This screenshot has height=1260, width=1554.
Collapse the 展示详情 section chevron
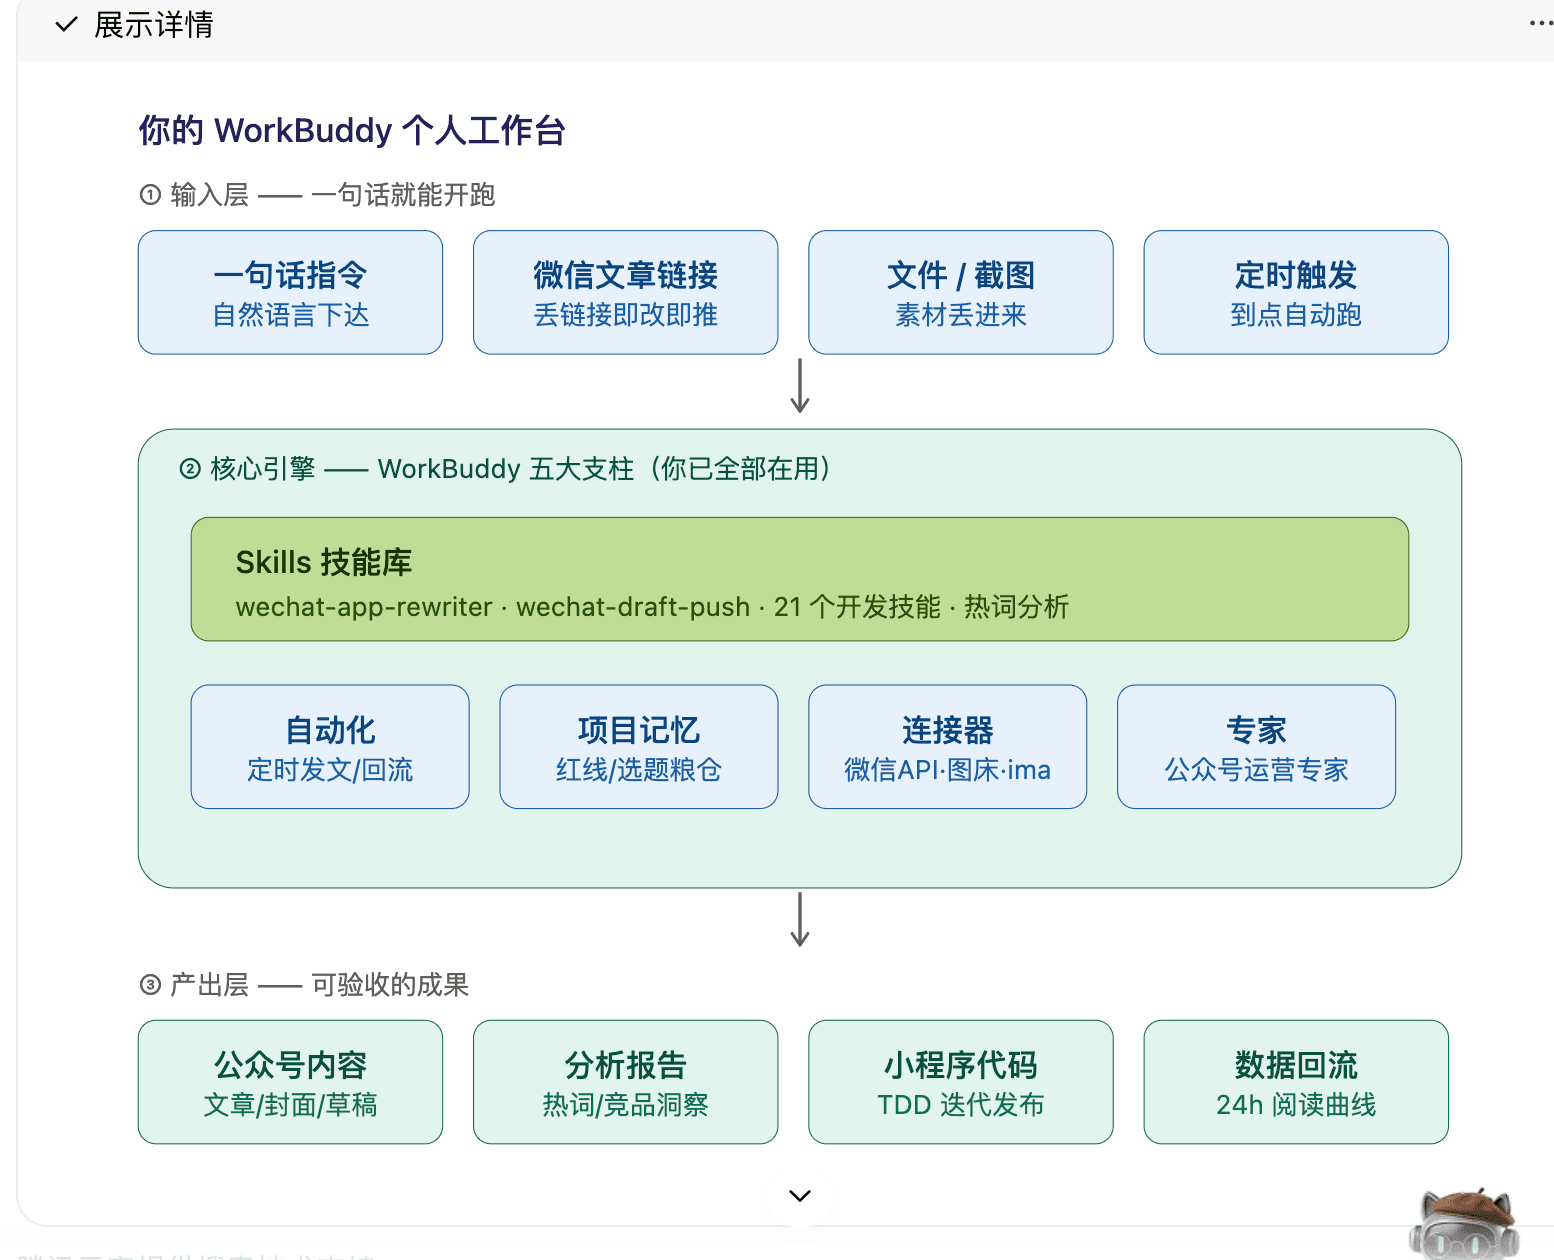66,25
